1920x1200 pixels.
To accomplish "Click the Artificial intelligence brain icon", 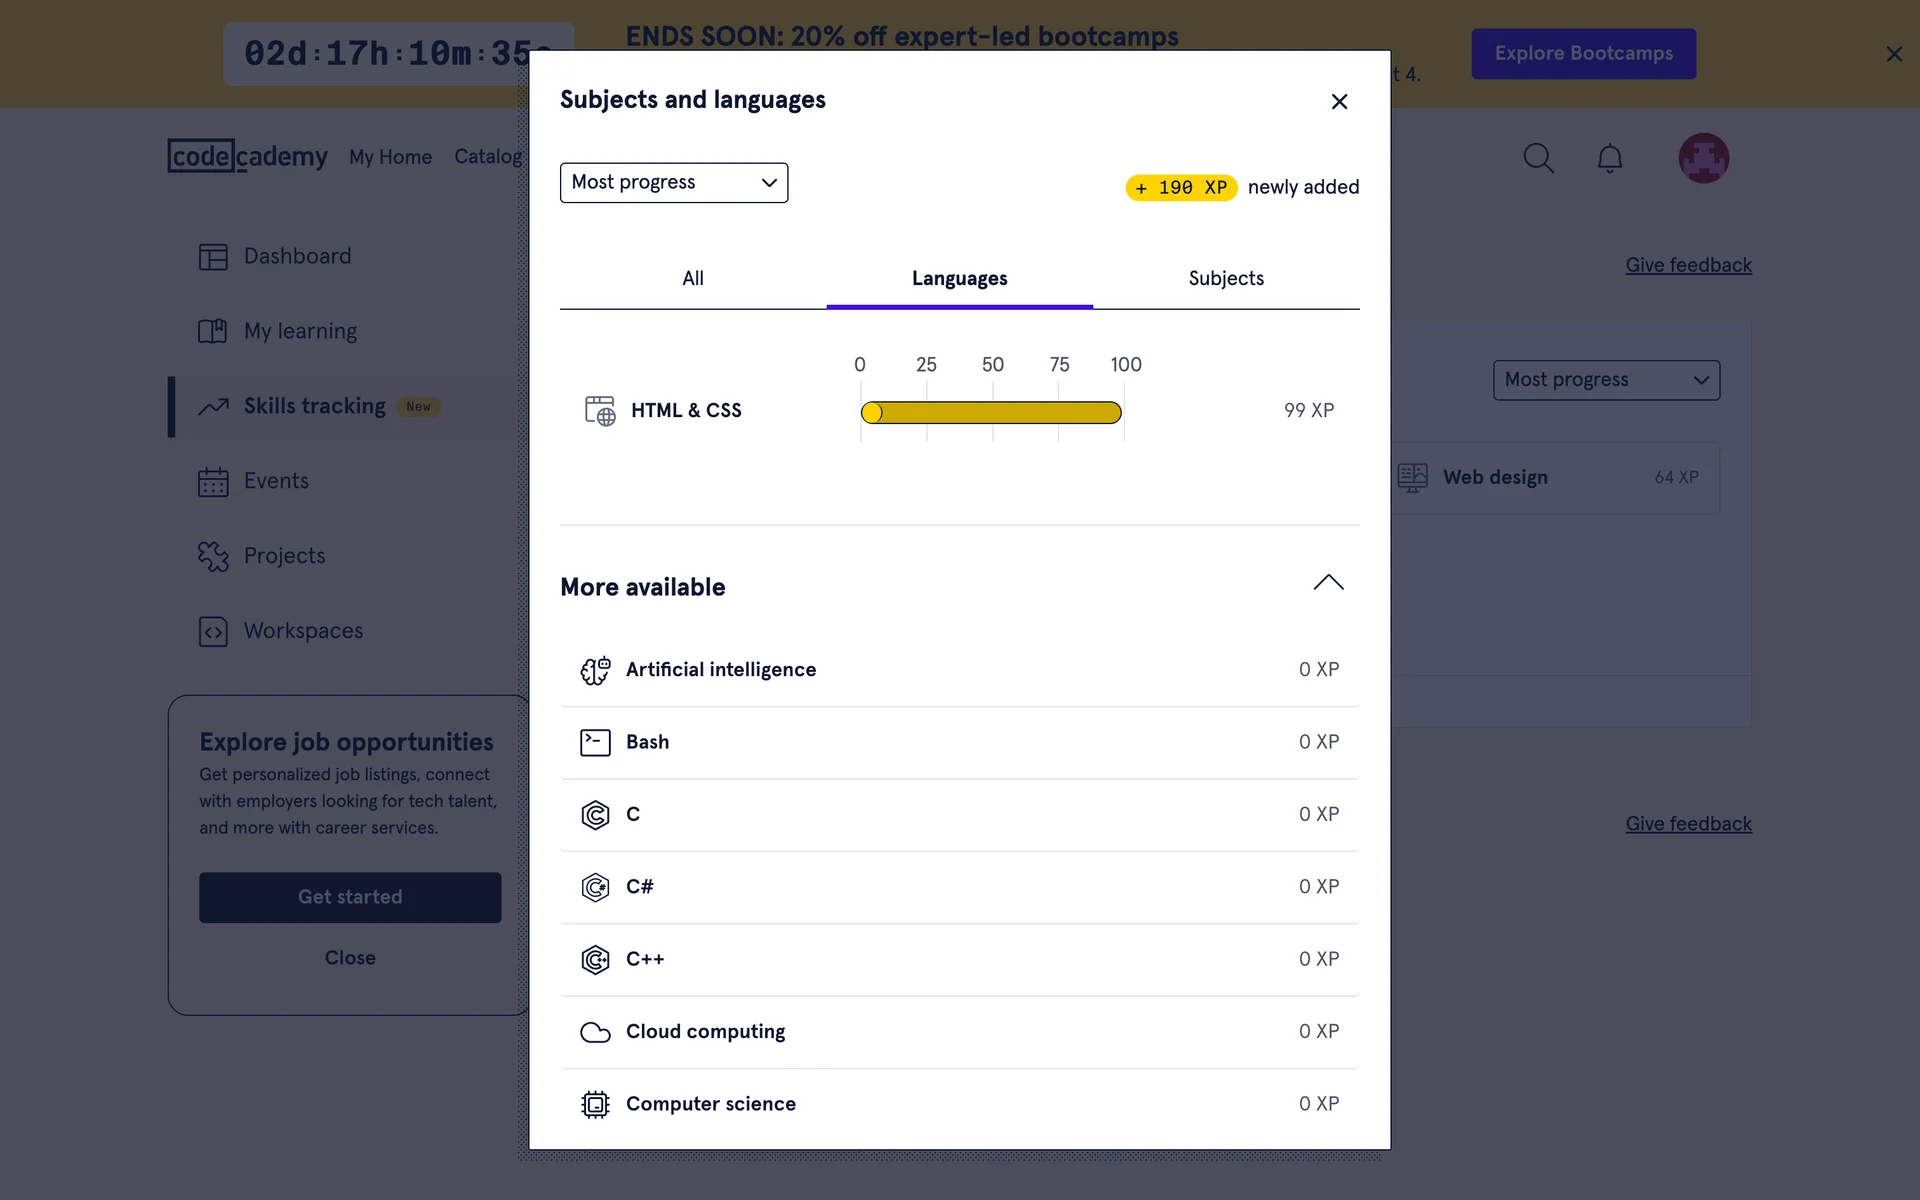I will [595, 670].
